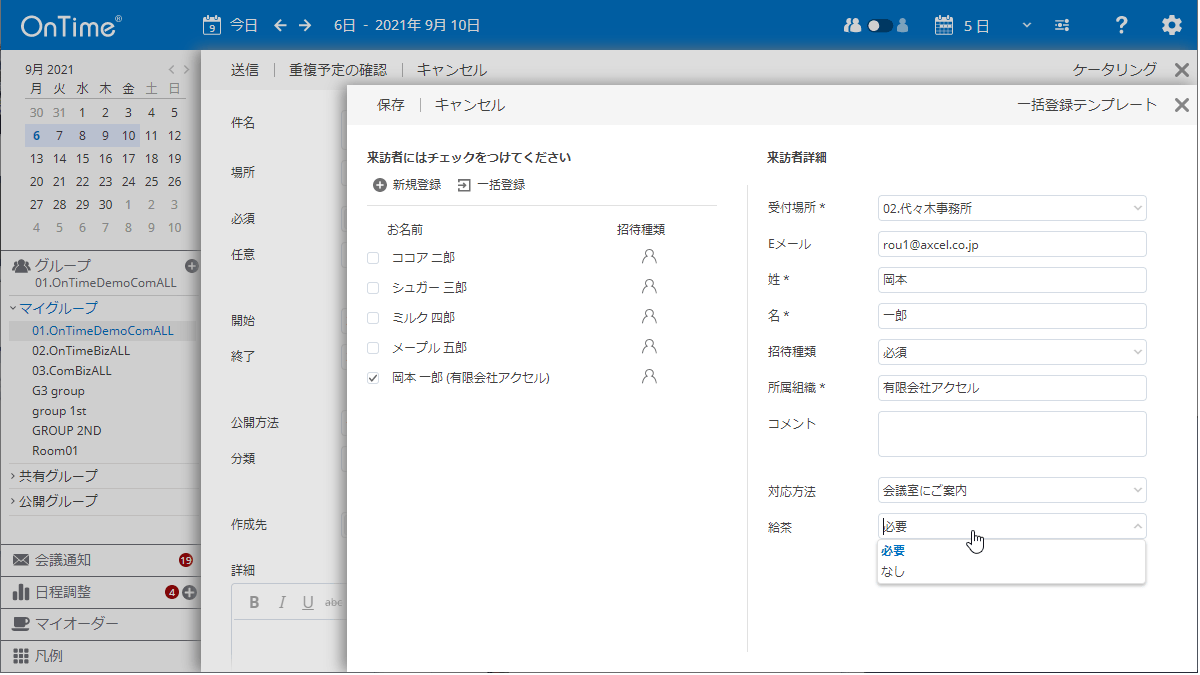Click the plus icon next to 日程調整

(188, 591)
